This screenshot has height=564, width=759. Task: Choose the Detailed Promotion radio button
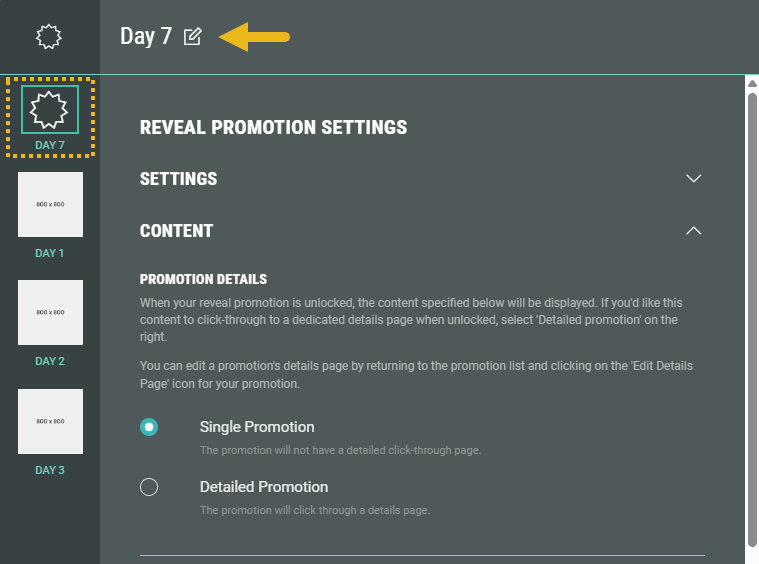[149, 487]
